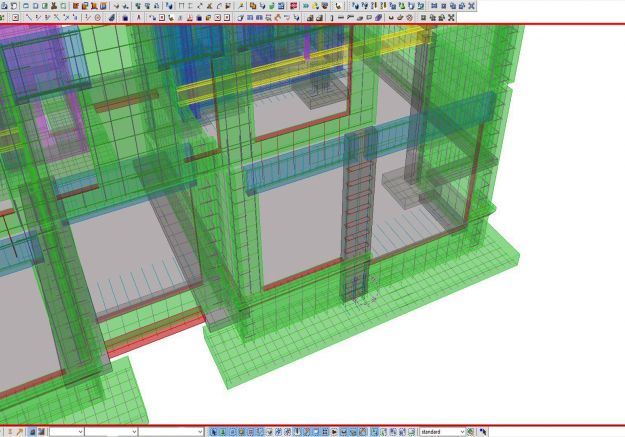Toggle the first snap switch in the bottom toolbar
The image size is (625, 437).
coord(213,431)
